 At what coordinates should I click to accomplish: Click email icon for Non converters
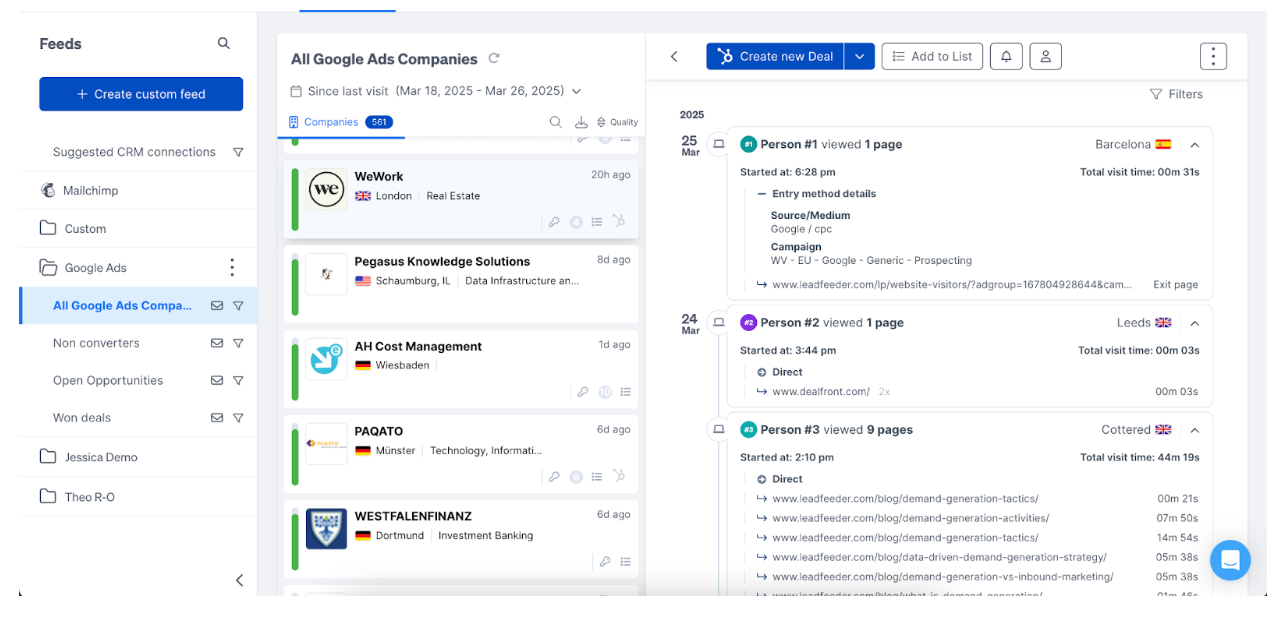click(217, 343)
